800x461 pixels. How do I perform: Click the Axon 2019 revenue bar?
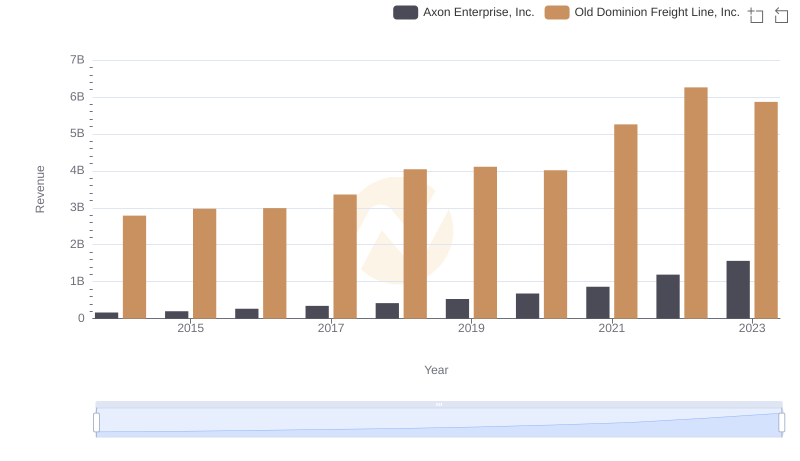[x=457, y=309]
